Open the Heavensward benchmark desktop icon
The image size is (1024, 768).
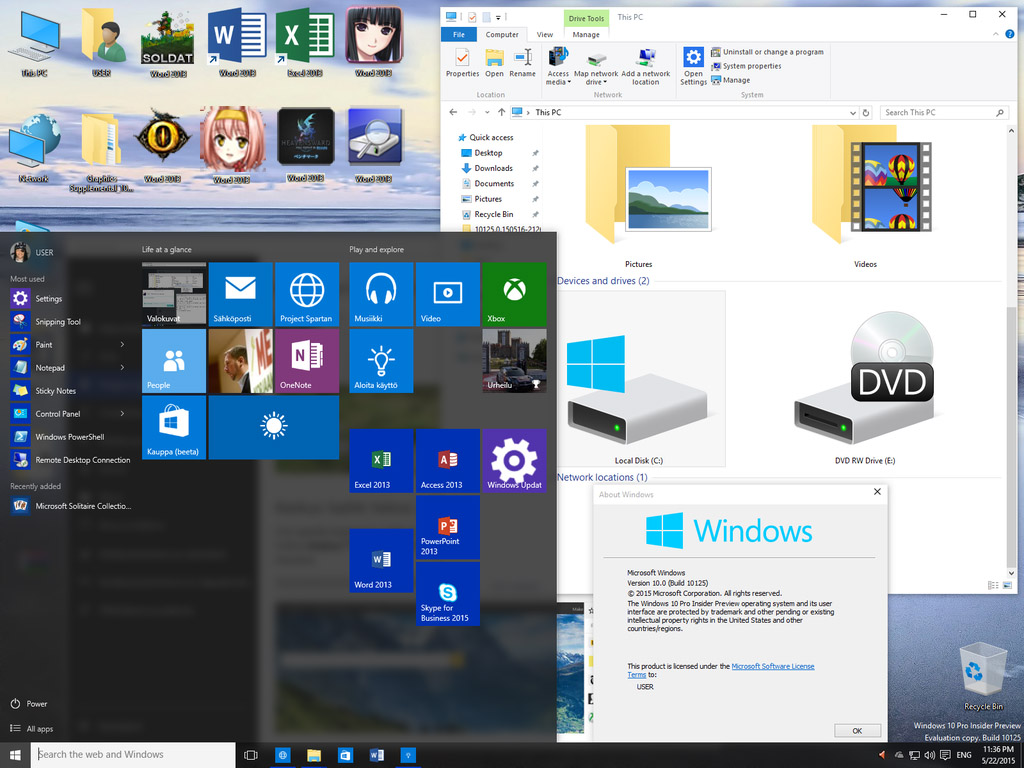pyautogui.click(x=306, y=146)
